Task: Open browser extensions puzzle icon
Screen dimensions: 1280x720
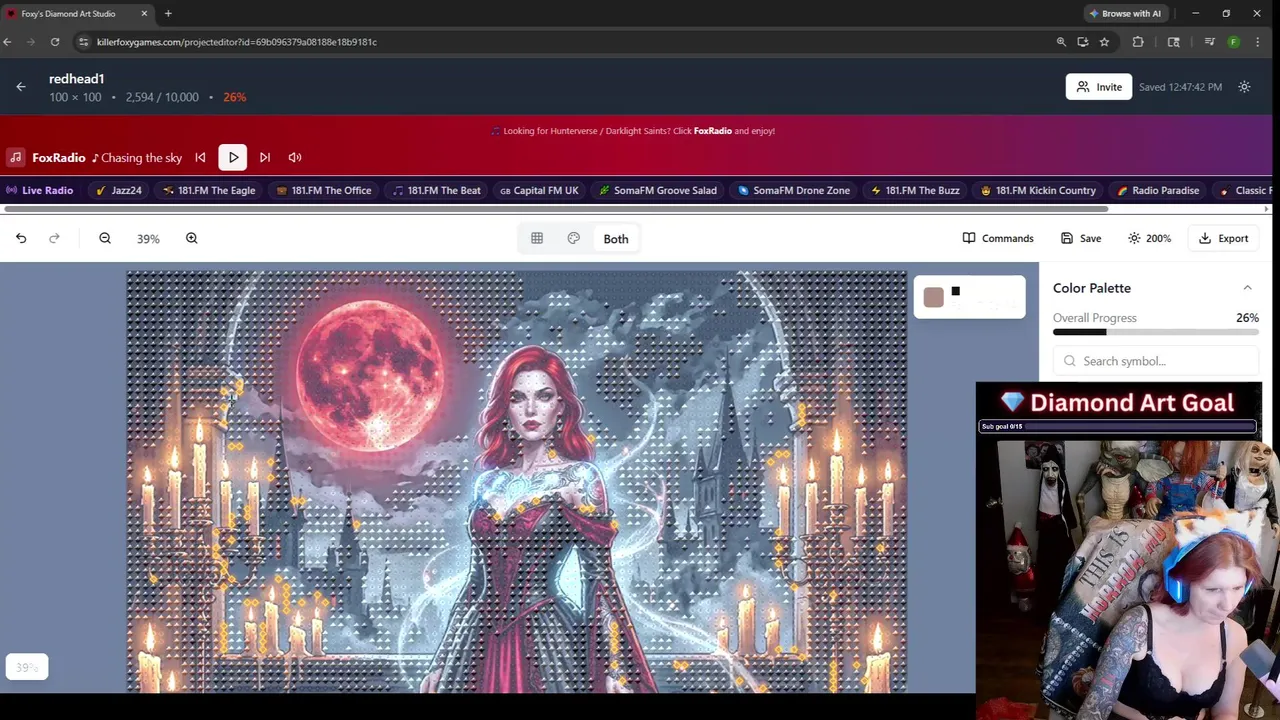Action: pyautogui.click(x=1138, y=42)
